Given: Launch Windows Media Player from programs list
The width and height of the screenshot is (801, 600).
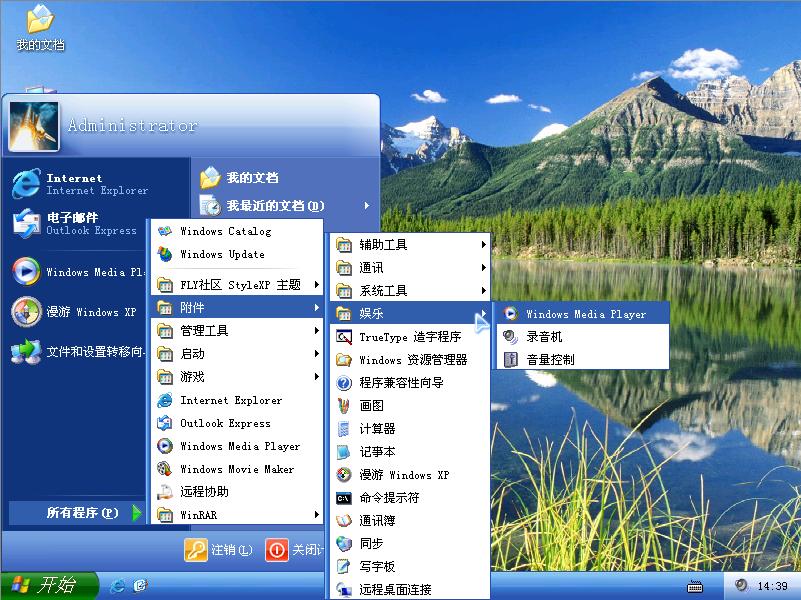Looking at the screenshot, I should [x=237, y=446].
